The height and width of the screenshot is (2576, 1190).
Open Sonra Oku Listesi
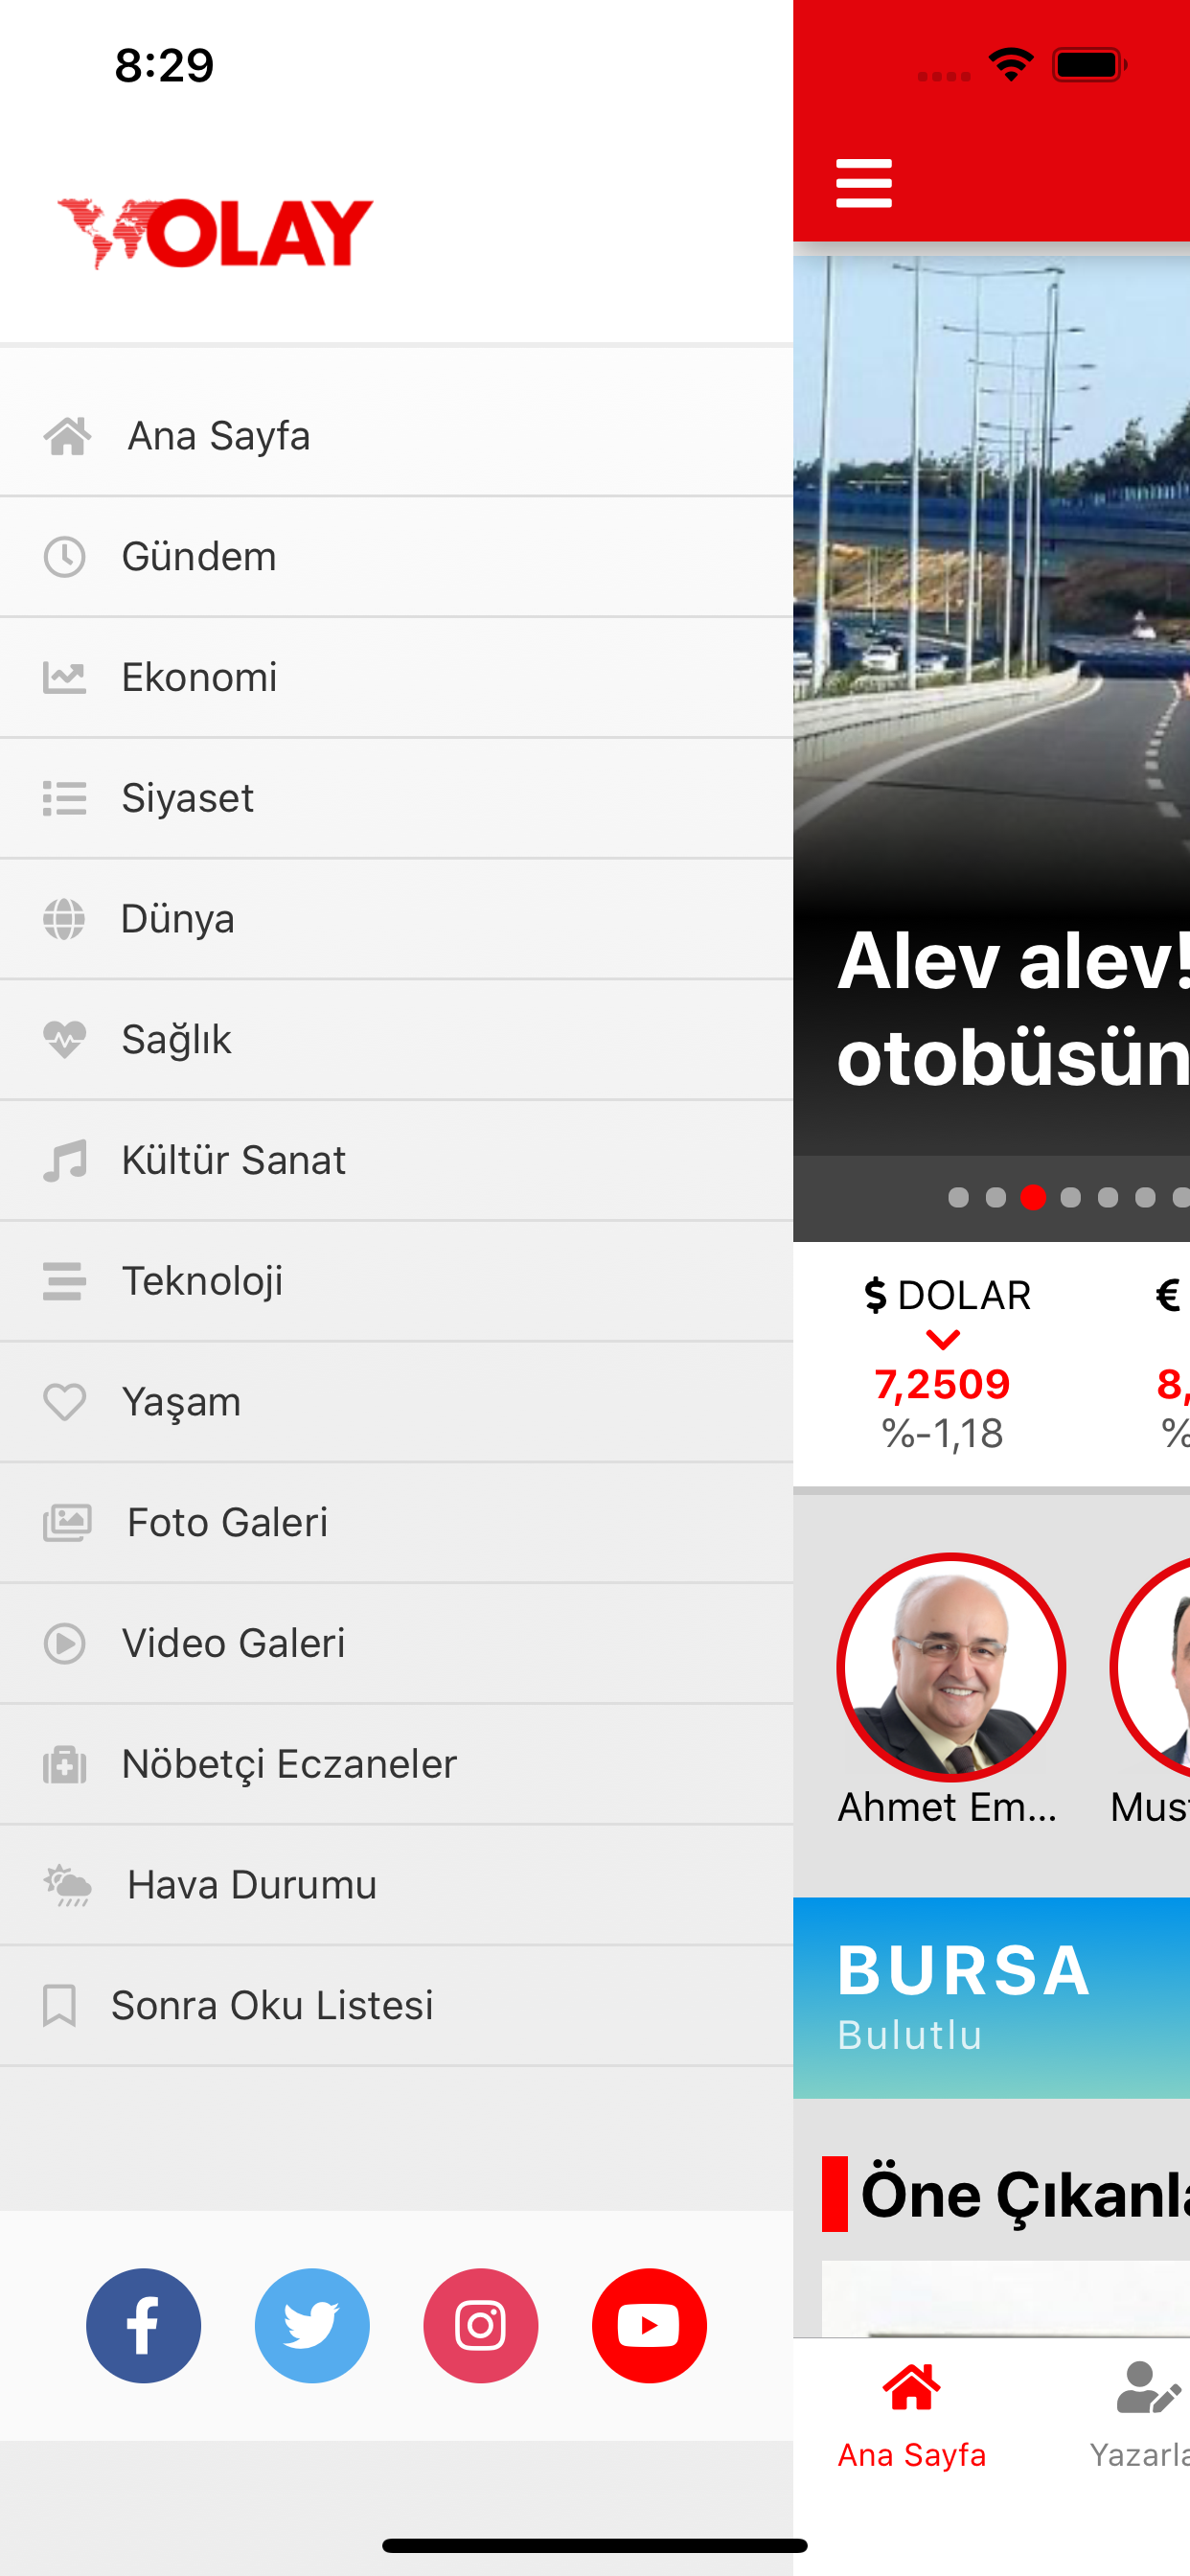click(397, 2006)
